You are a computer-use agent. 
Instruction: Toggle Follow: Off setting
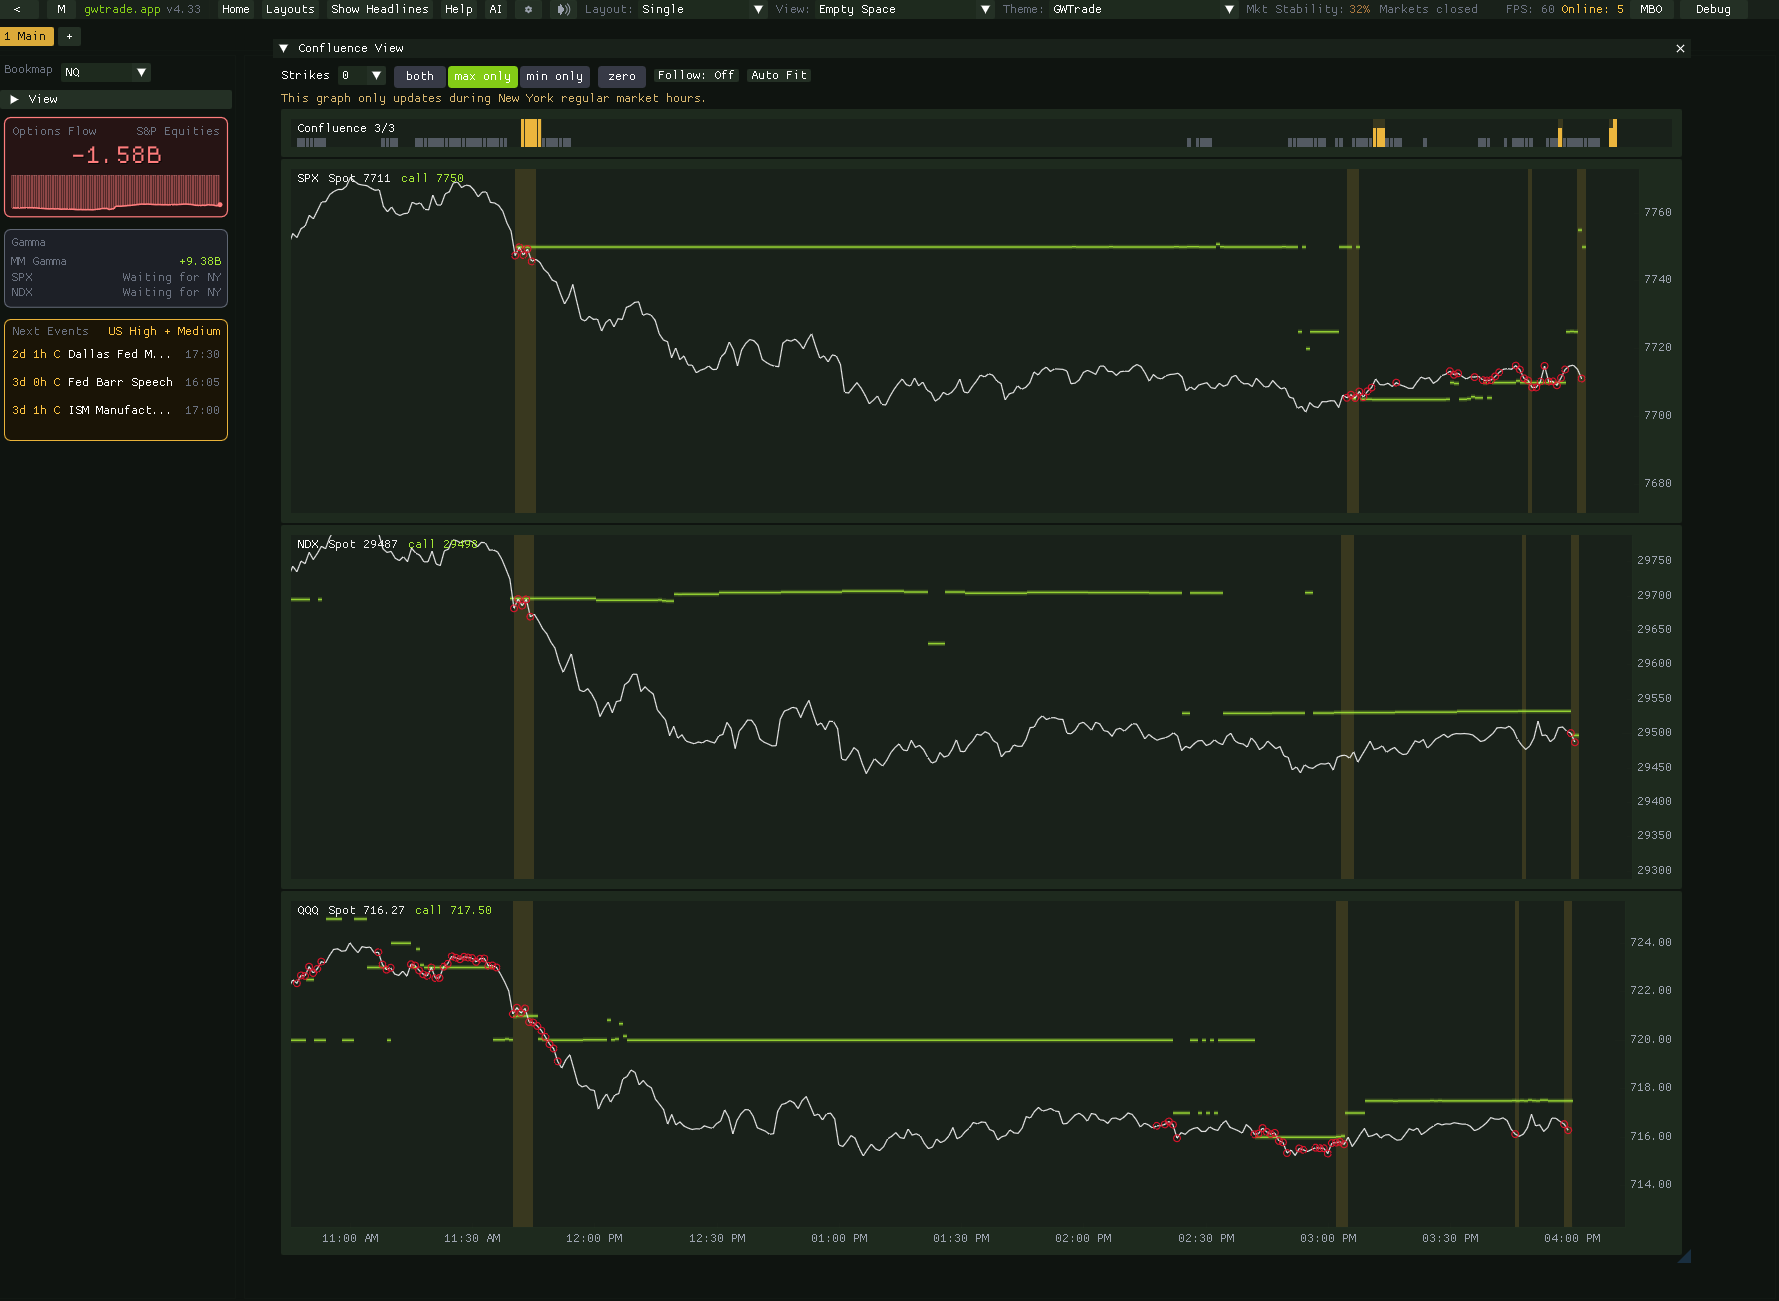pyautogui.click(x=696, y=75)
